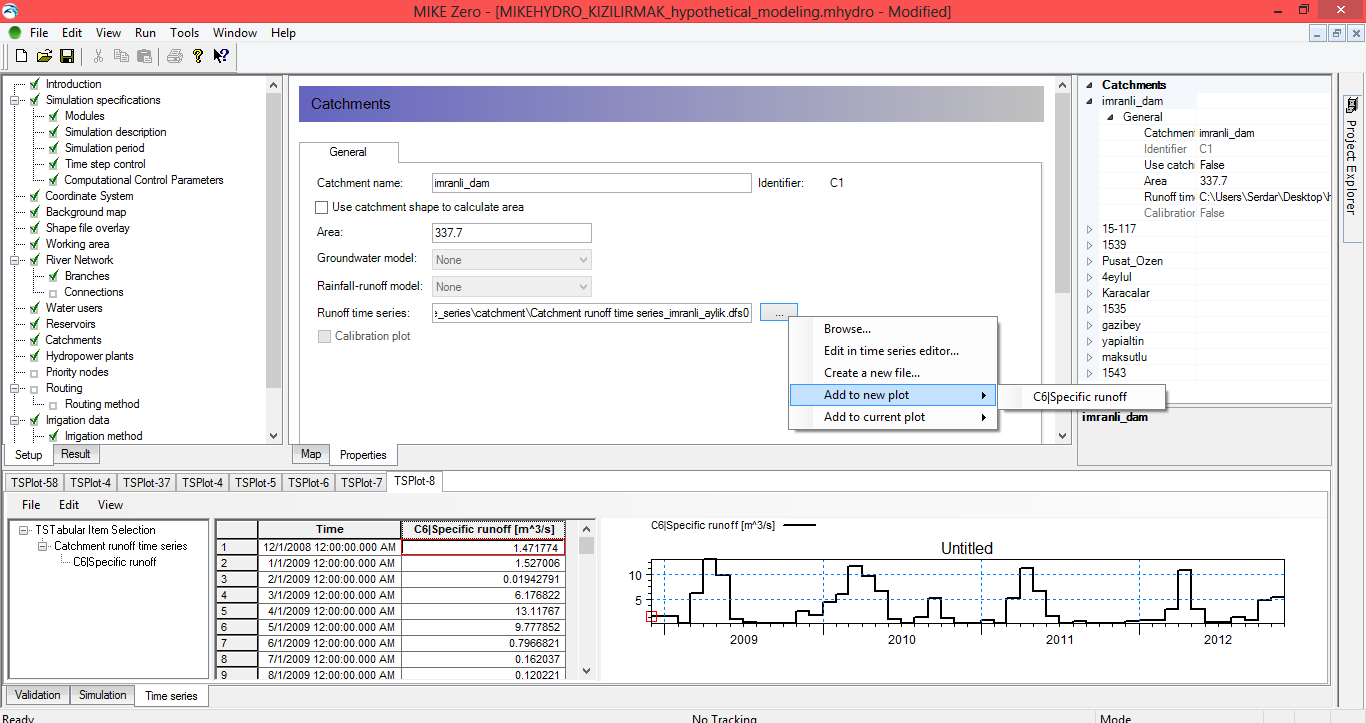Click the setup tree's scroll down arrow

tap(275, 435)
